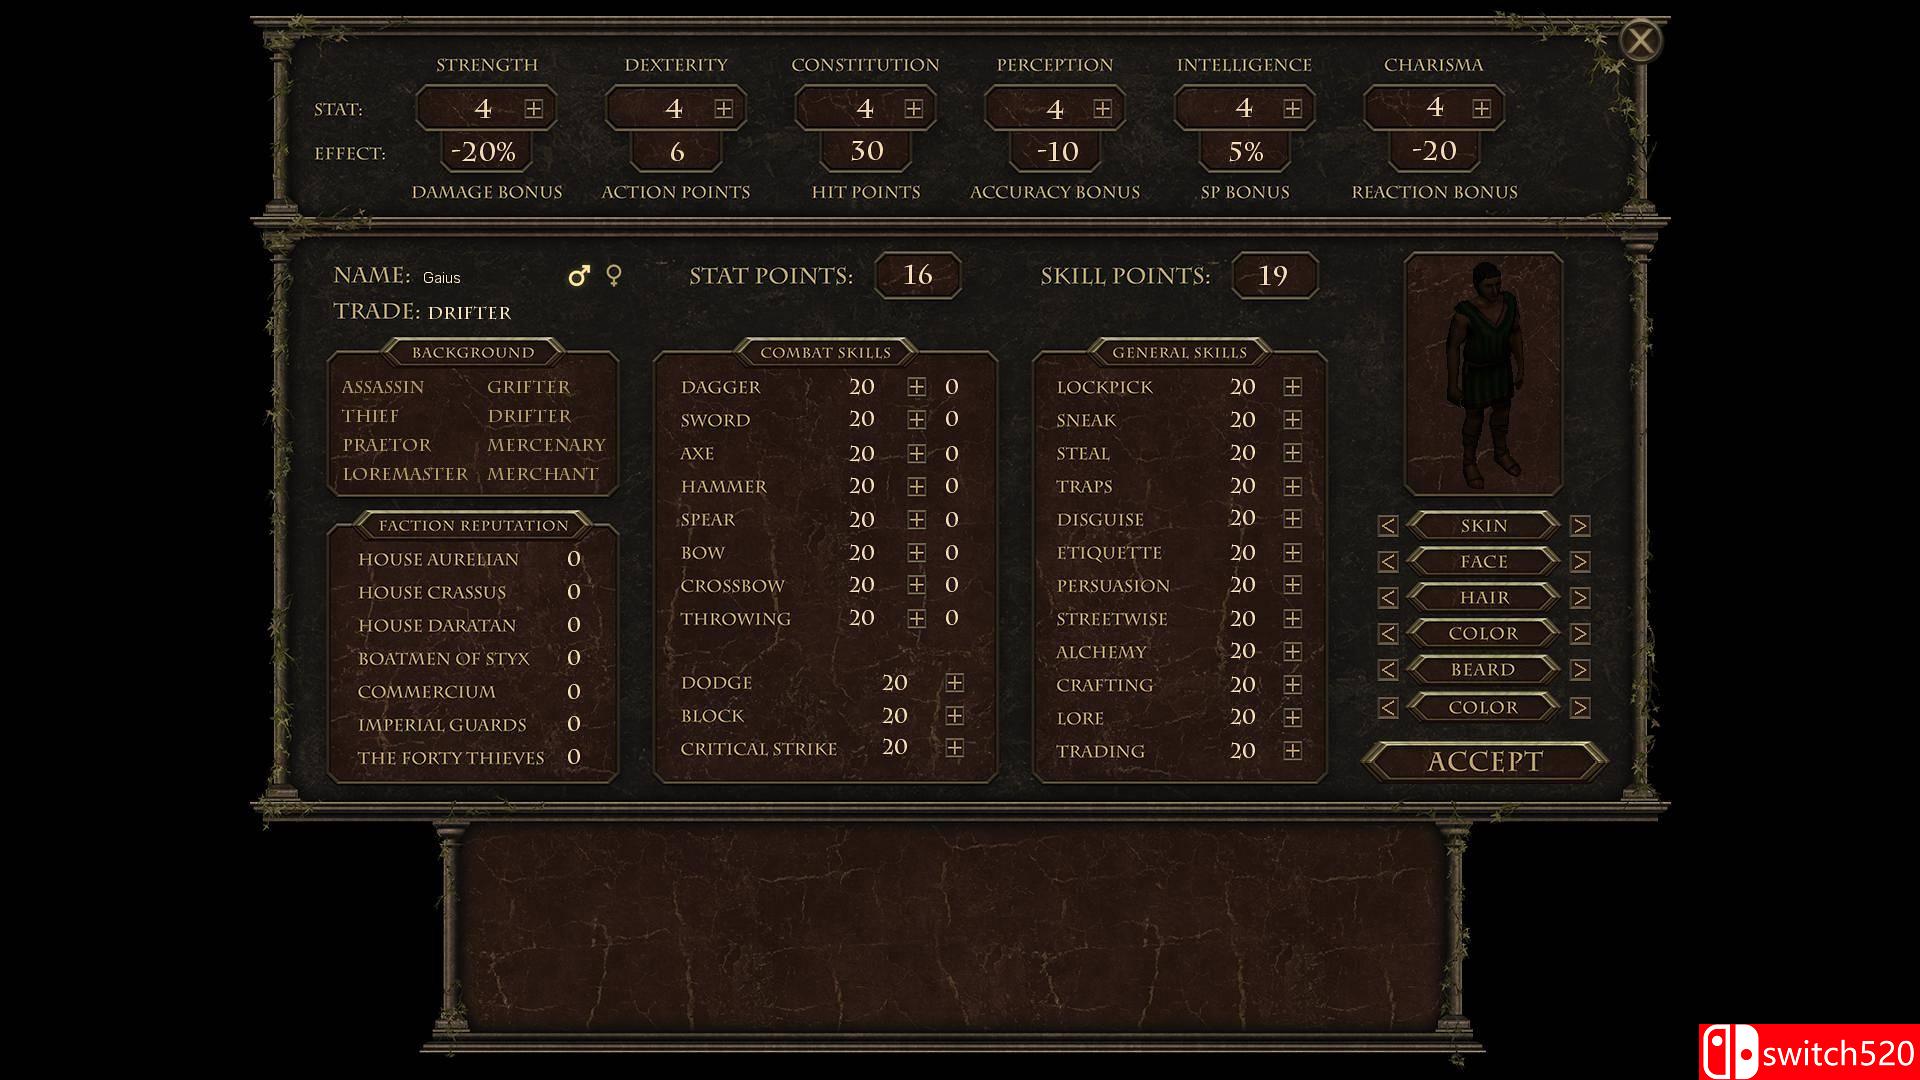Add a point to Lockpick skill
Viewport: 1920px width, 1080px height.
(x=1292, y=387)
